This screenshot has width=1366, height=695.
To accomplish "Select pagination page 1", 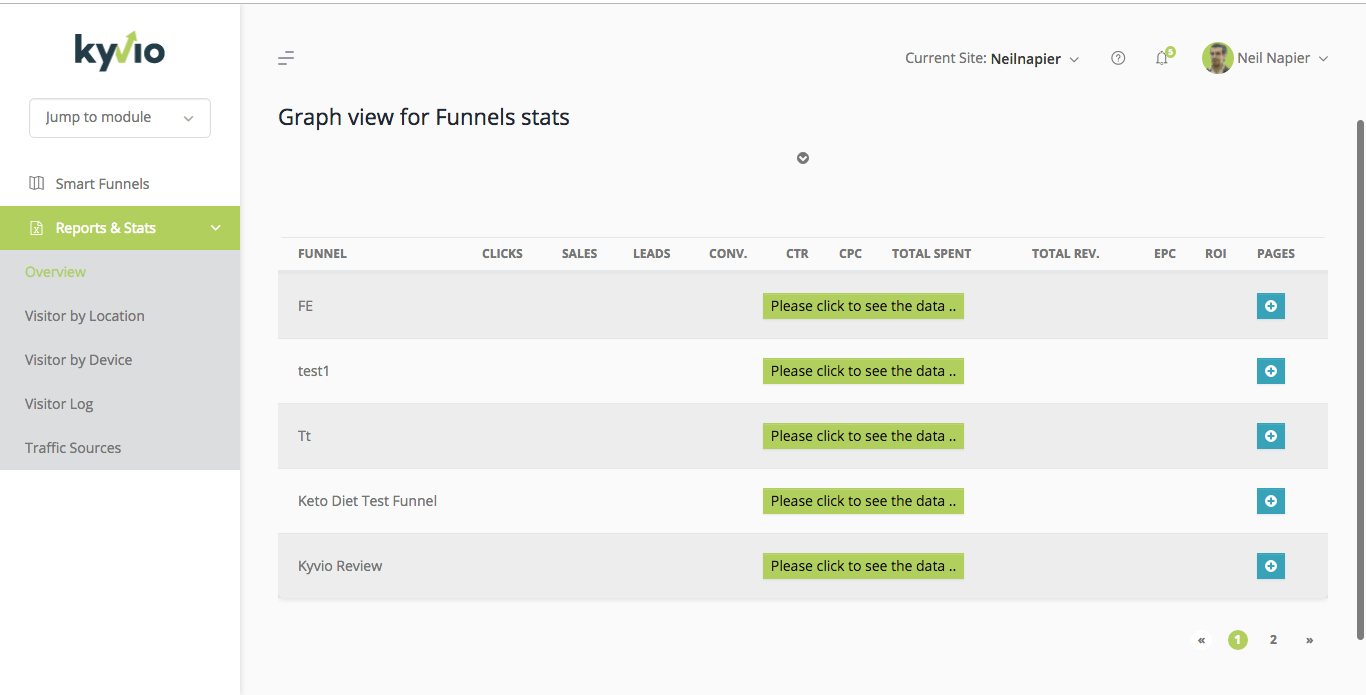I will 1238,640.
